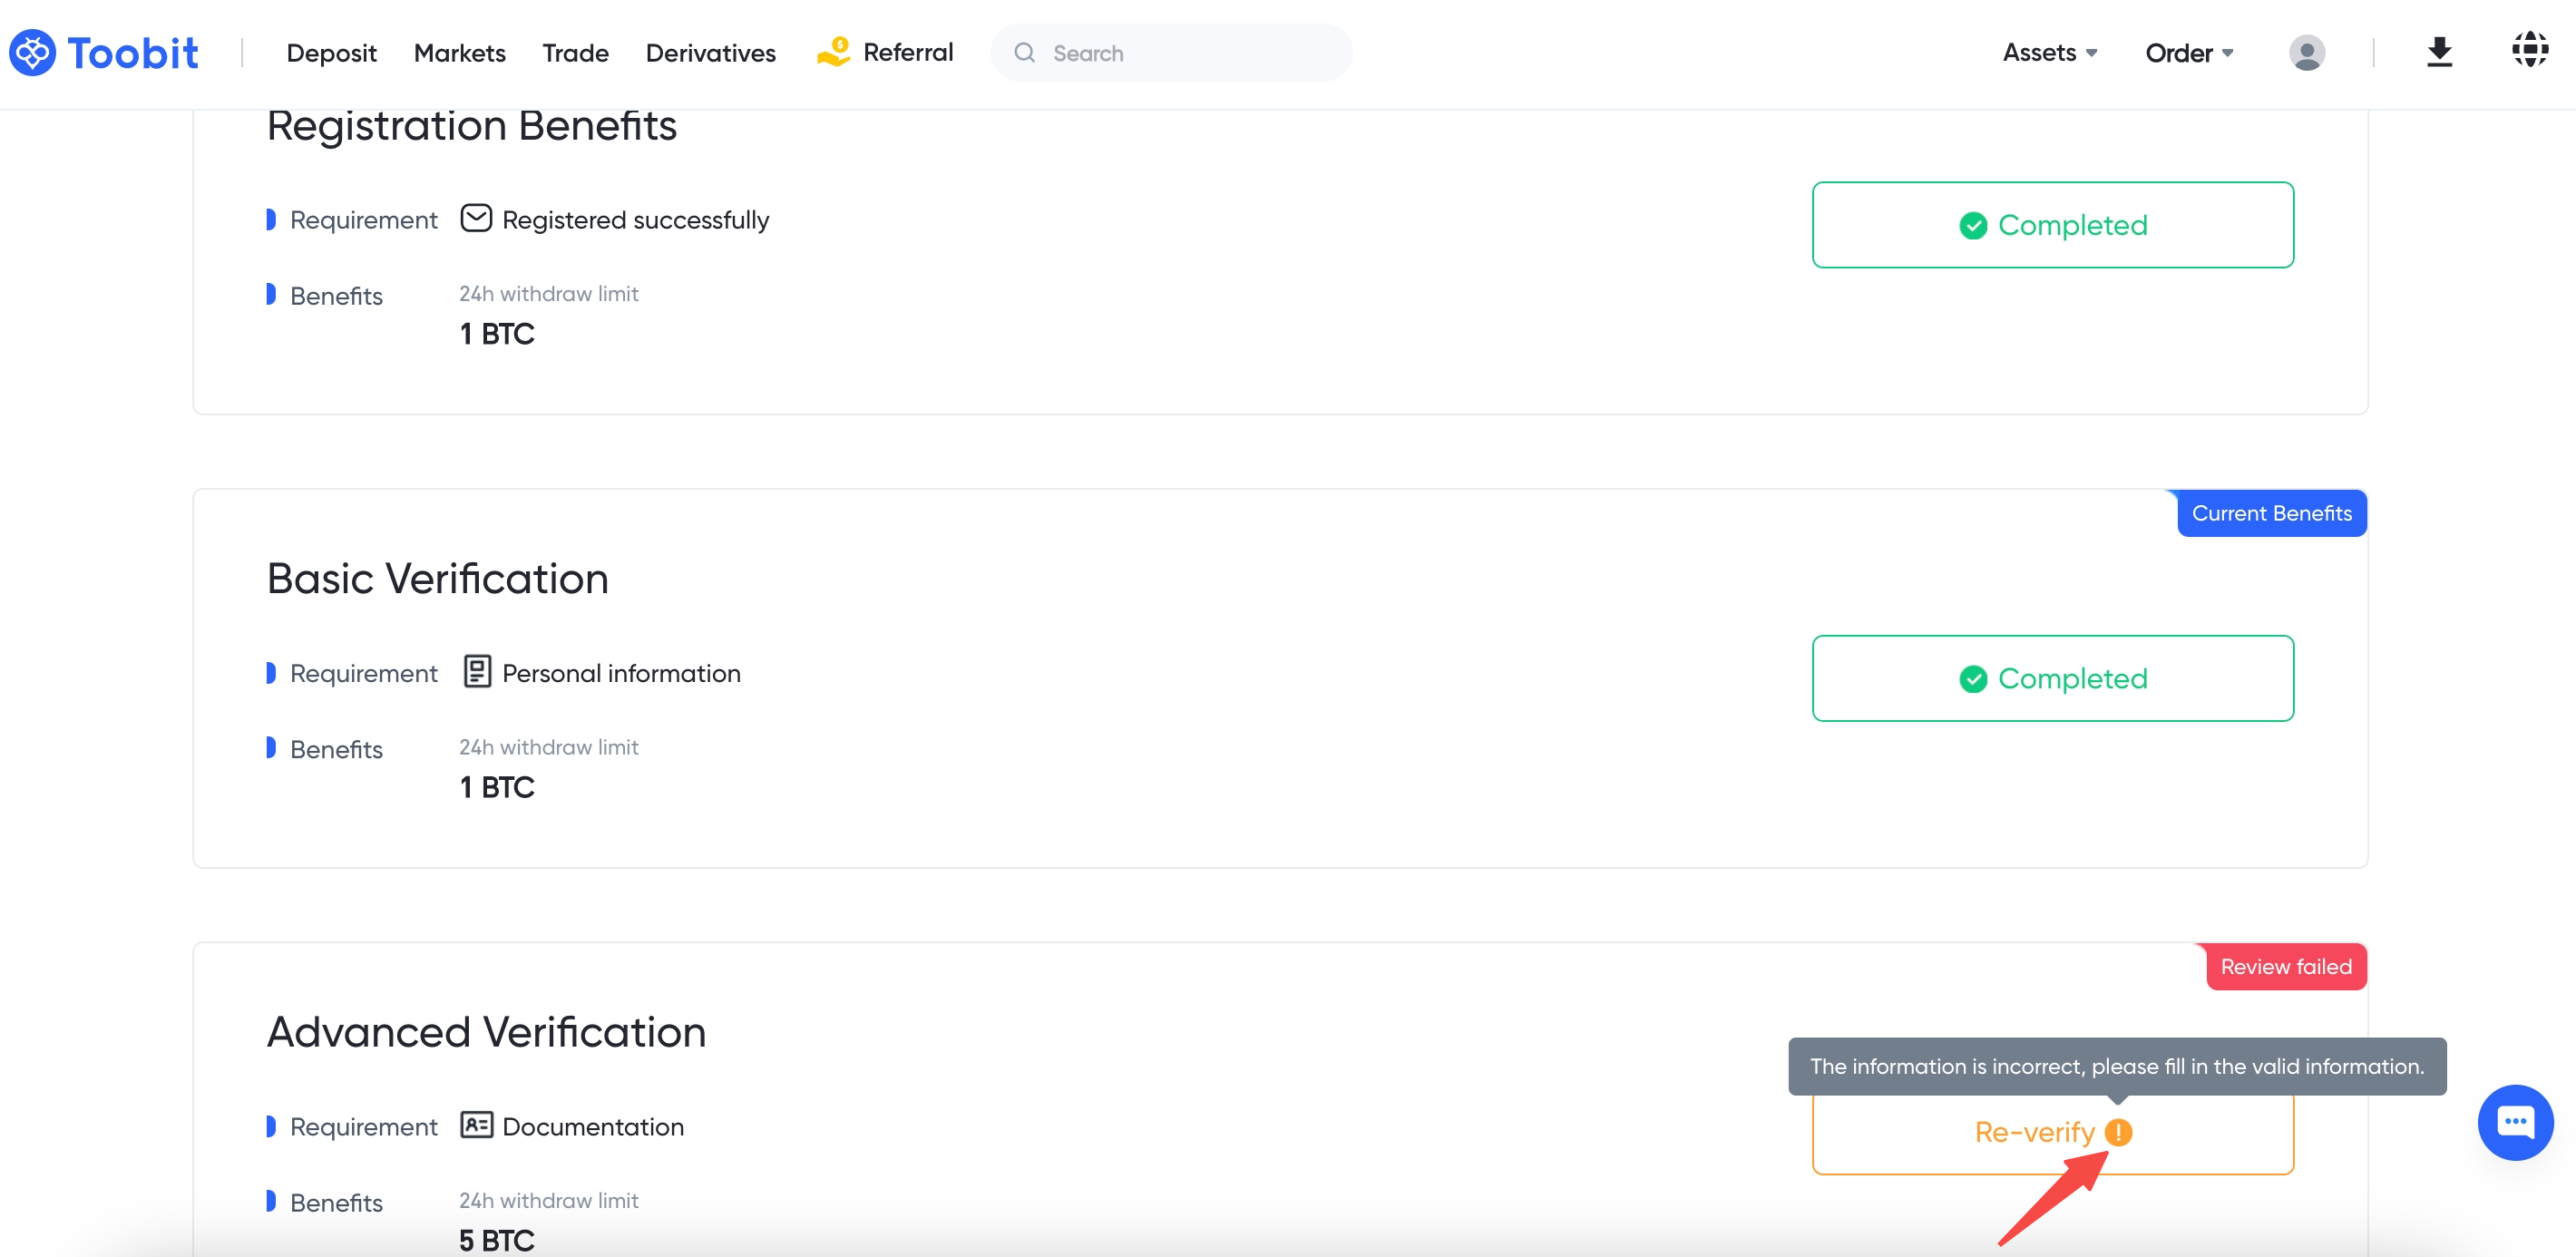The width and height of the screenshot is (2576, 1257).
Task: Click green checkmark in Basic Verification Completed
Action: click(x=1972, y=678)
